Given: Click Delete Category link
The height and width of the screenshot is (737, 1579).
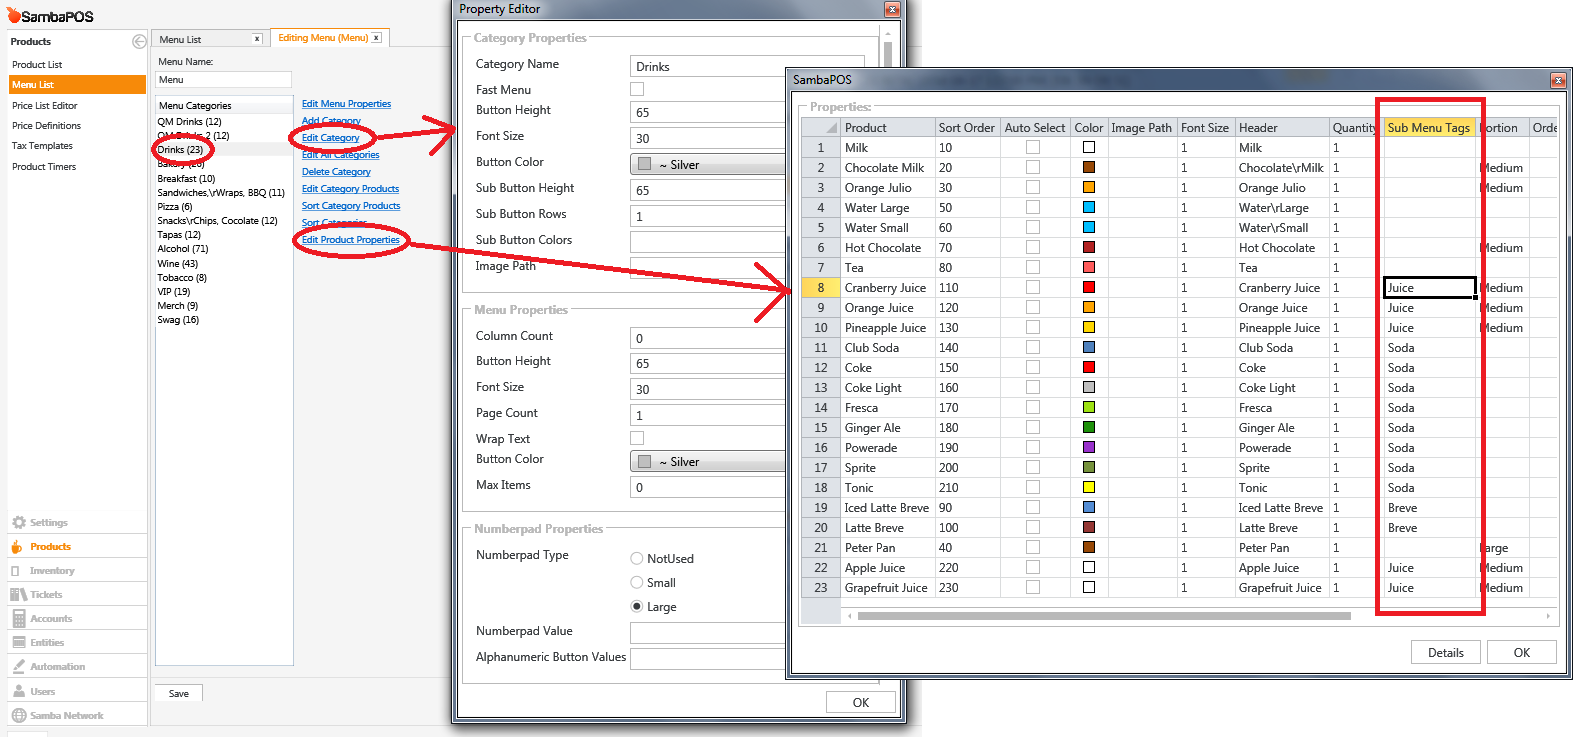Looking at the screenshot, I should click(336, 172).
